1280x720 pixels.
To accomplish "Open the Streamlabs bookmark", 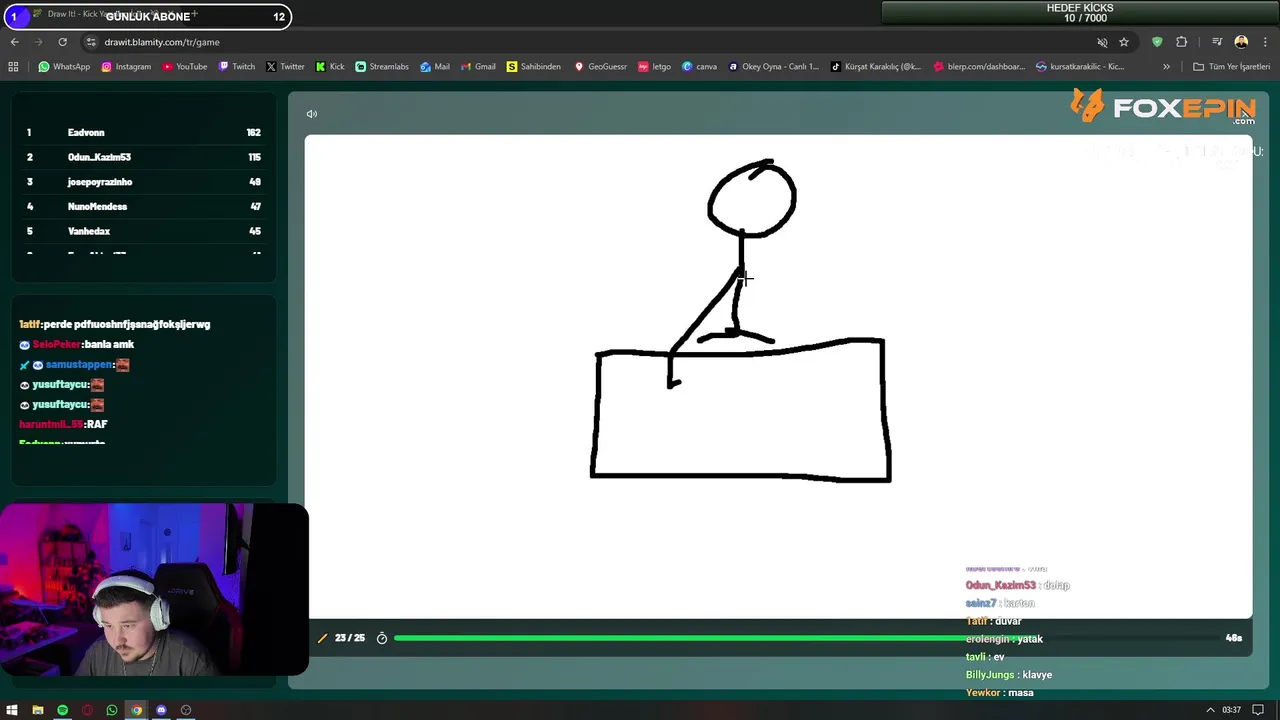I will tap(382, 67).
